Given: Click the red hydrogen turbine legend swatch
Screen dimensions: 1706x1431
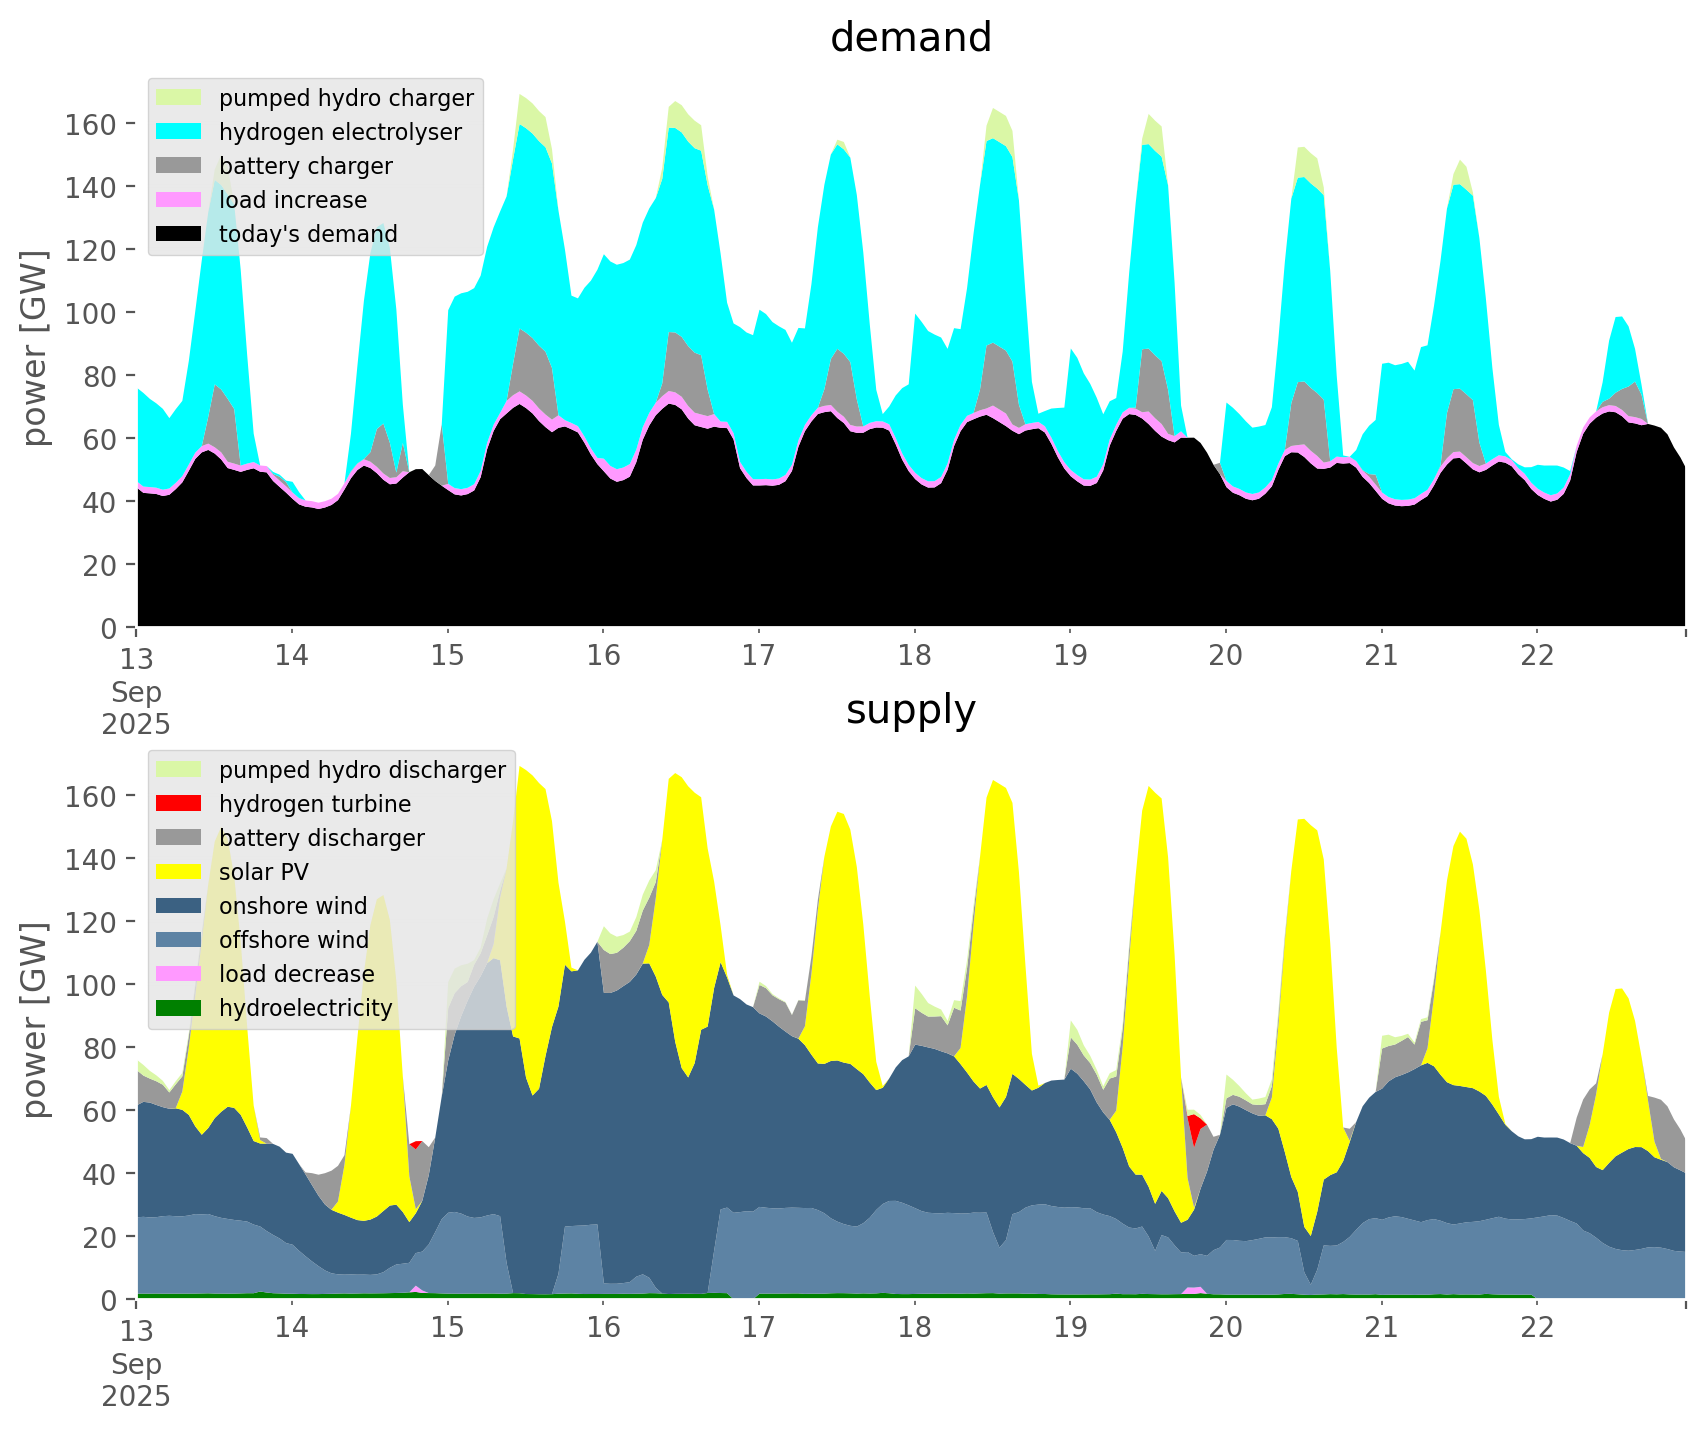Looking at the screenshot, I should click(x=179, y=804).
